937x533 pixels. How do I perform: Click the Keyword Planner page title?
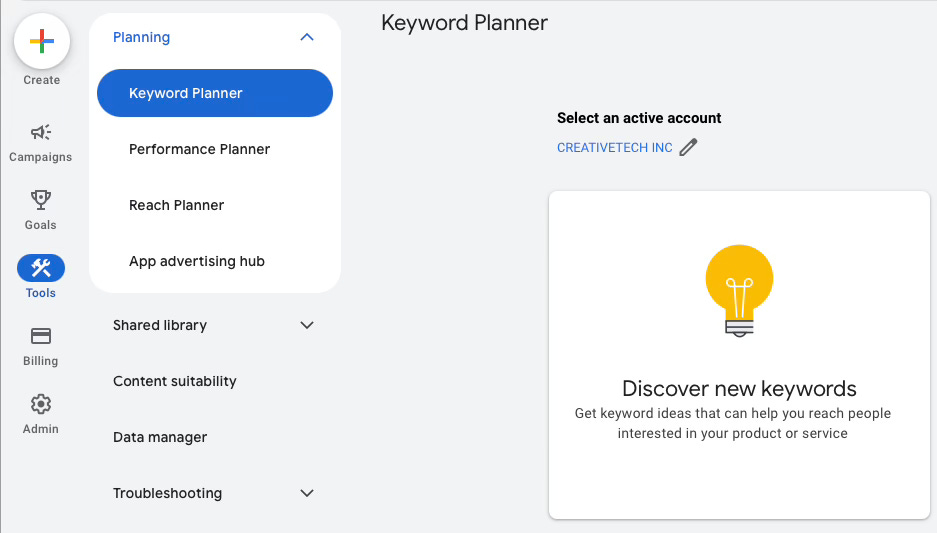click(464, 23)
